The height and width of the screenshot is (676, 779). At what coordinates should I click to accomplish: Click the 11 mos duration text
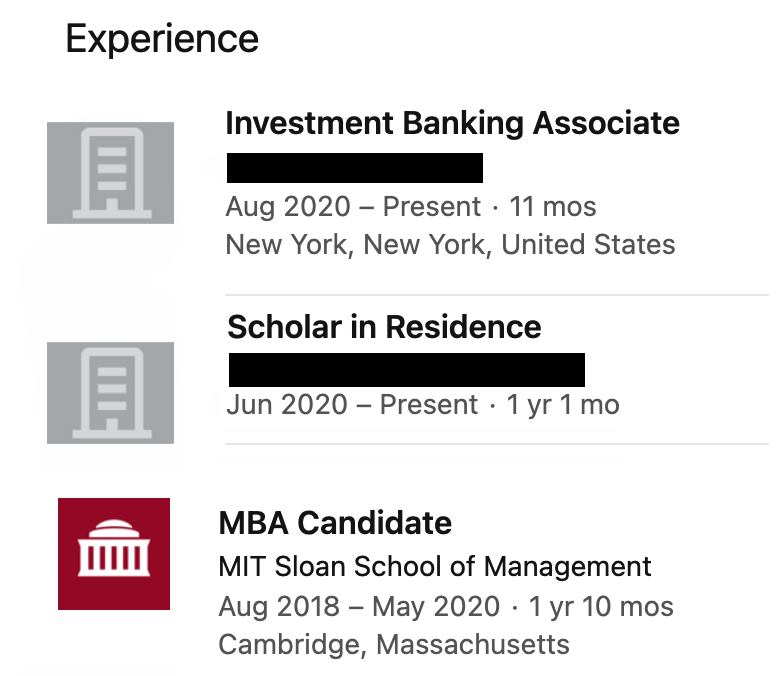click(x=552, y=207)
